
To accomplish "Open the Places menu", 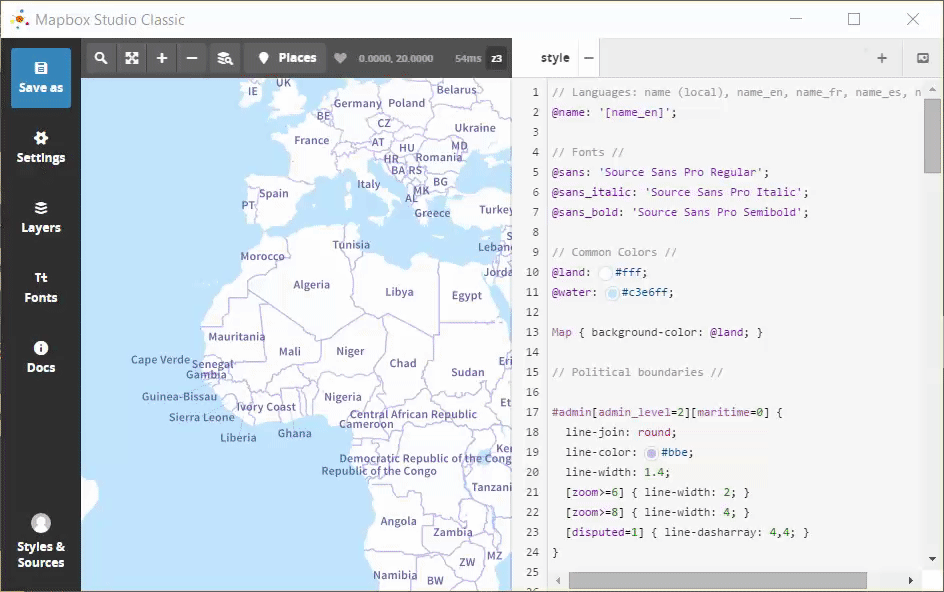I will (287, 58).
